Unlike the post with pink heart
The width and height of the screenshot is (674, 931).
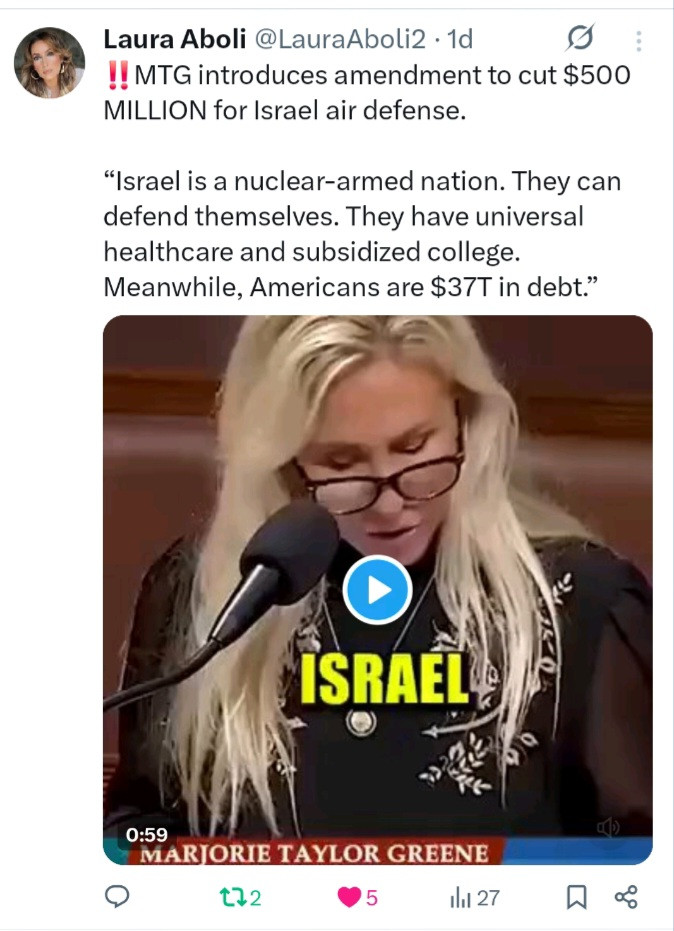coord(349,897)
